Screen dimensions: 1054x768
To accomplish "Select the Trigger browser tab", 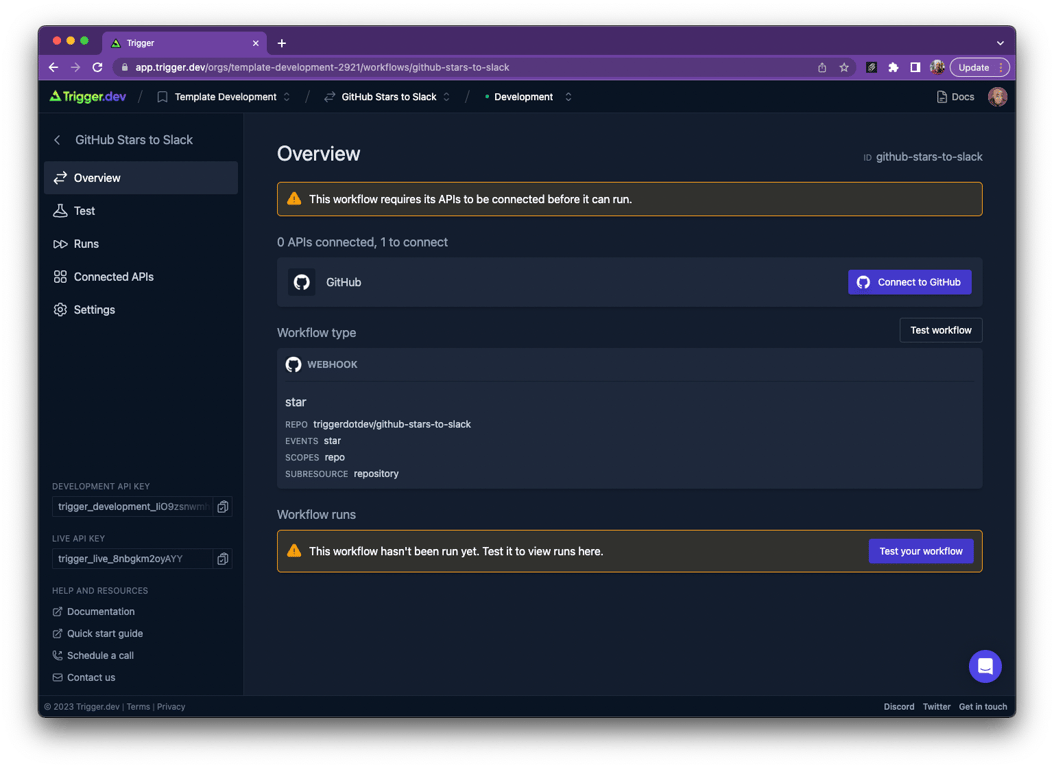I will click(184, 43).
